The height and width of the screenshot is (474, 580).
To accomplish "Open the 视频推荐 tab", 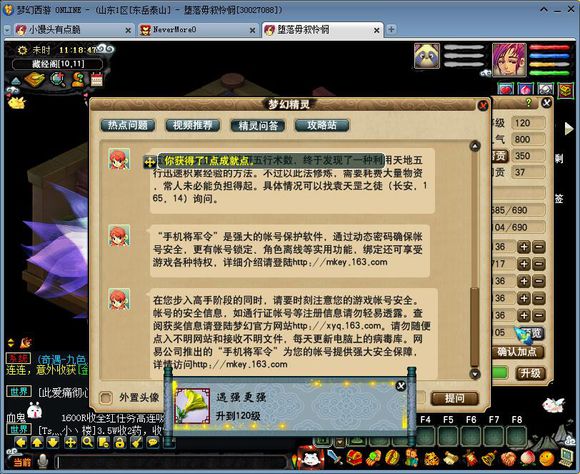I will 193,125.
